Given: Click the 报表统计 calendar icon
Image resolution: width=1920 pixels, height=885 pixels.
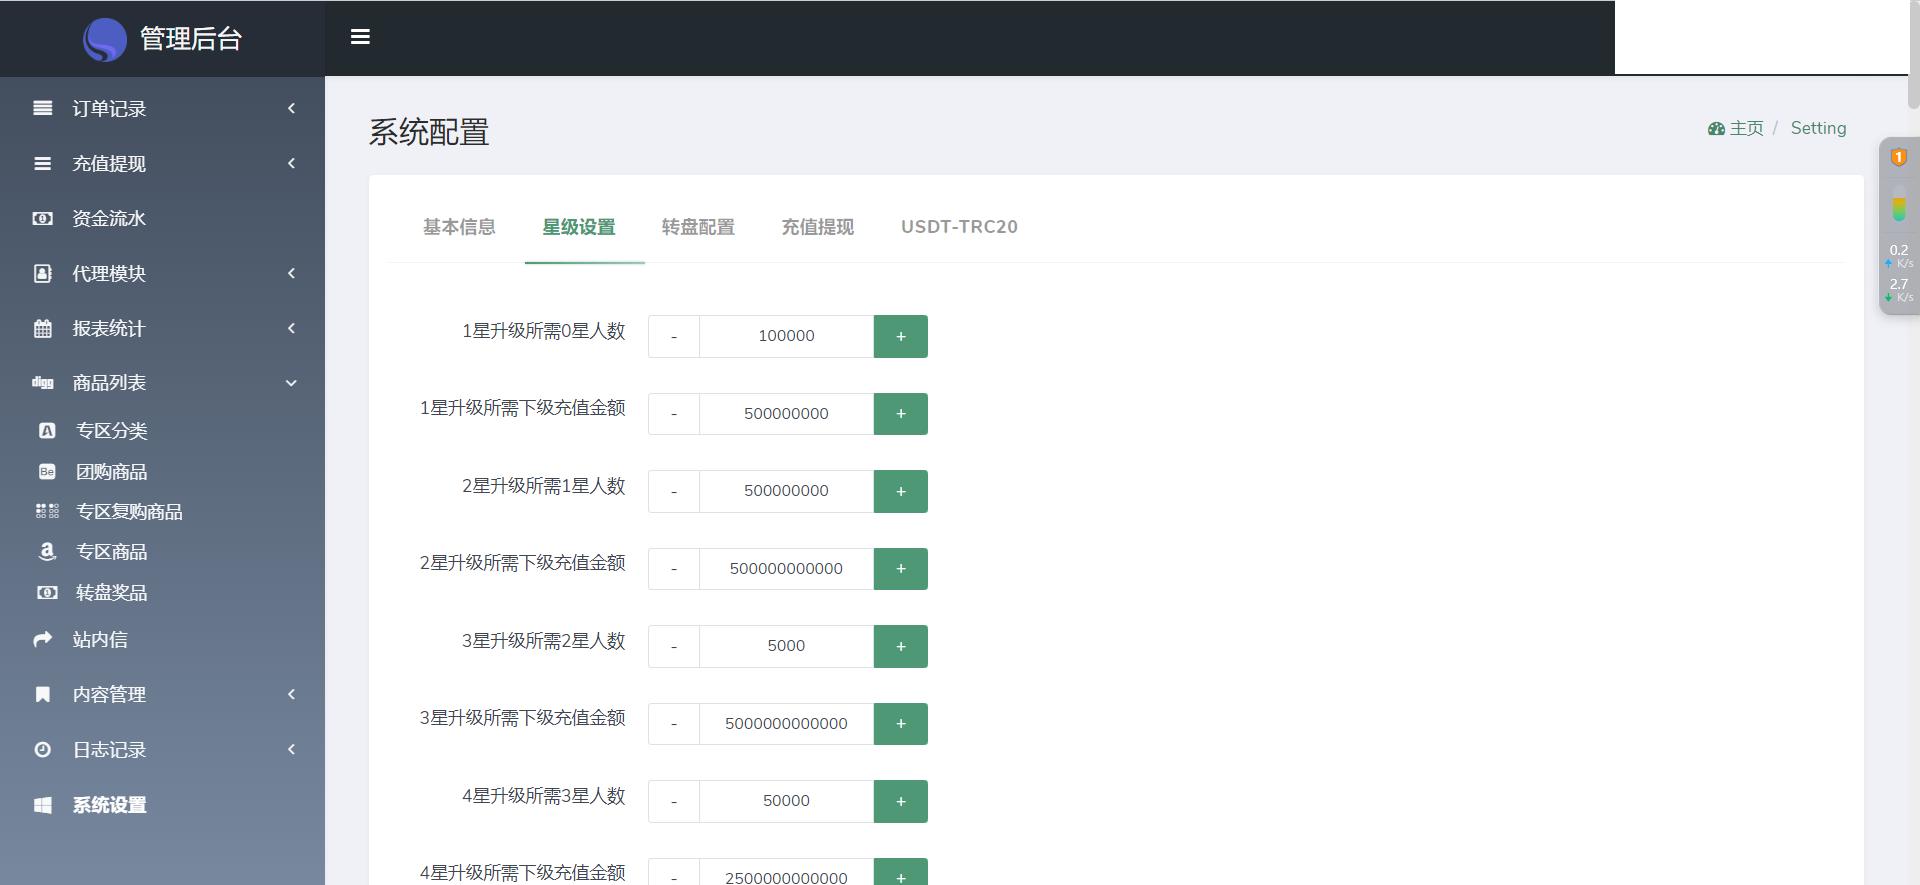Looking at the screenshot, I should pyautogui.click(x=42, y=328).
